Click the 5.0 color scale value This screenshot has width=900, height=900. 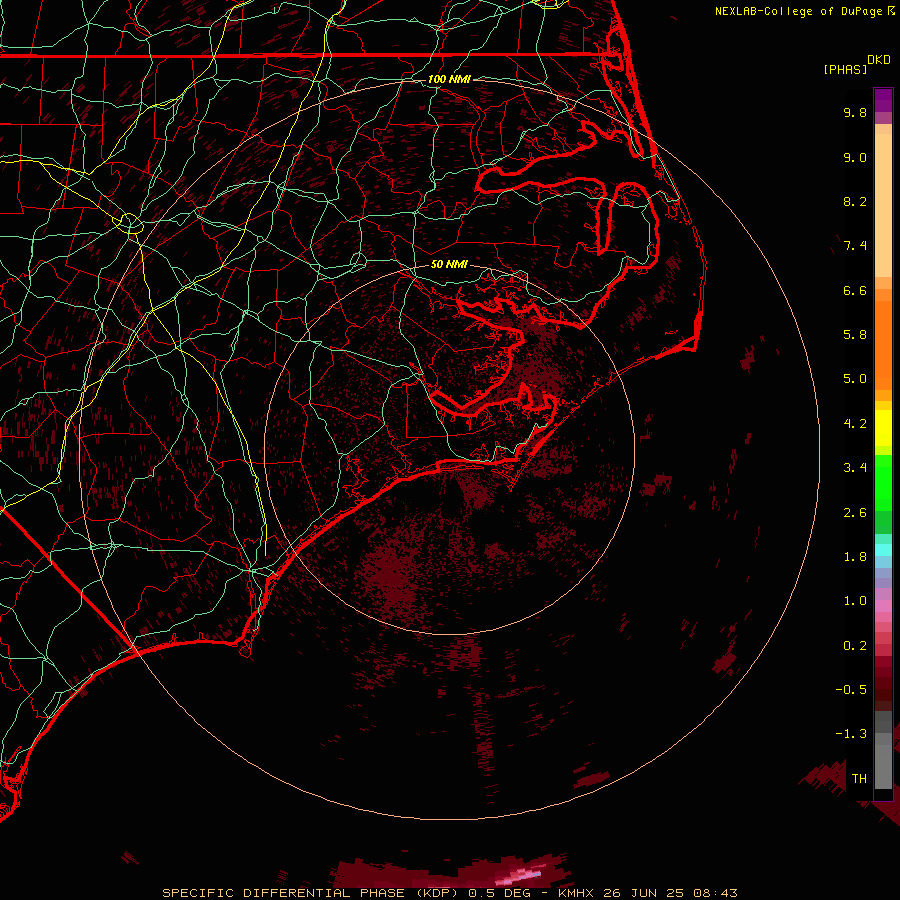coord(855,379)
